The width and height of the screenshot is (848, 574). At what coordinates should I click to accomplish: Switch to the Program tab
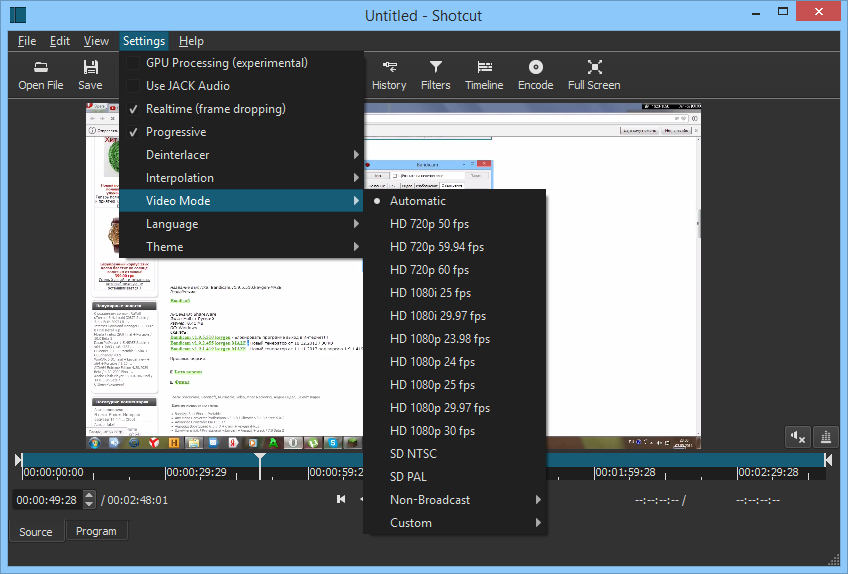click(96, 531)
